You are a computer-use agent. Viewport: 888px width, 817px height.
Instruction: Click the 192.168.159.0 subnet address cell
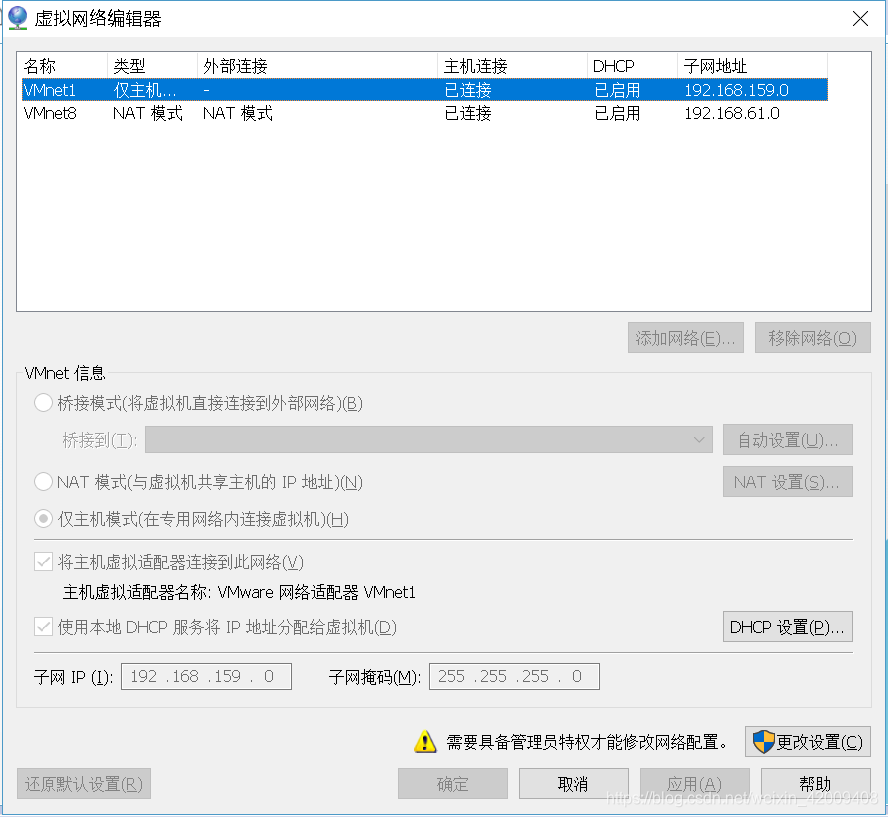[x=736, y=90]
